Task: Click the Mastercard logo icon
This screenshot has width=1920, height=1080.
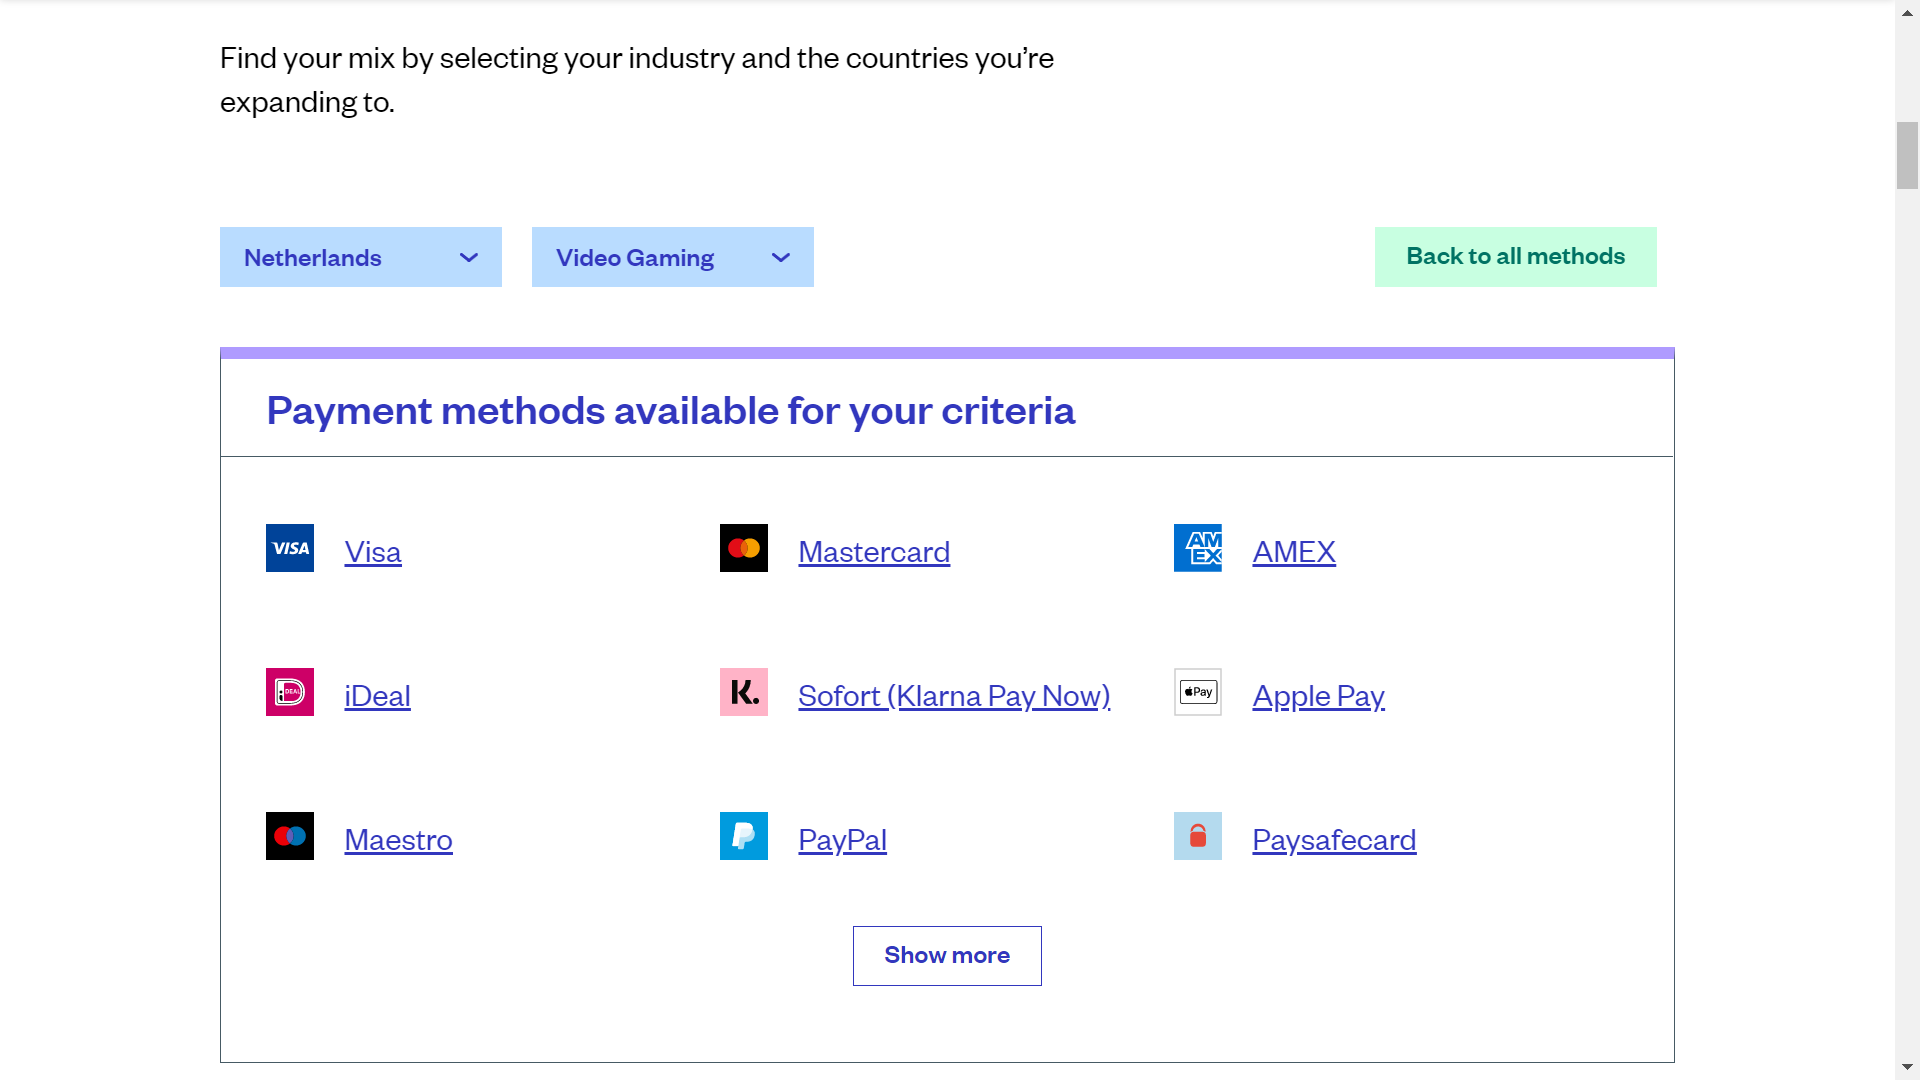Action: point(744,548)
